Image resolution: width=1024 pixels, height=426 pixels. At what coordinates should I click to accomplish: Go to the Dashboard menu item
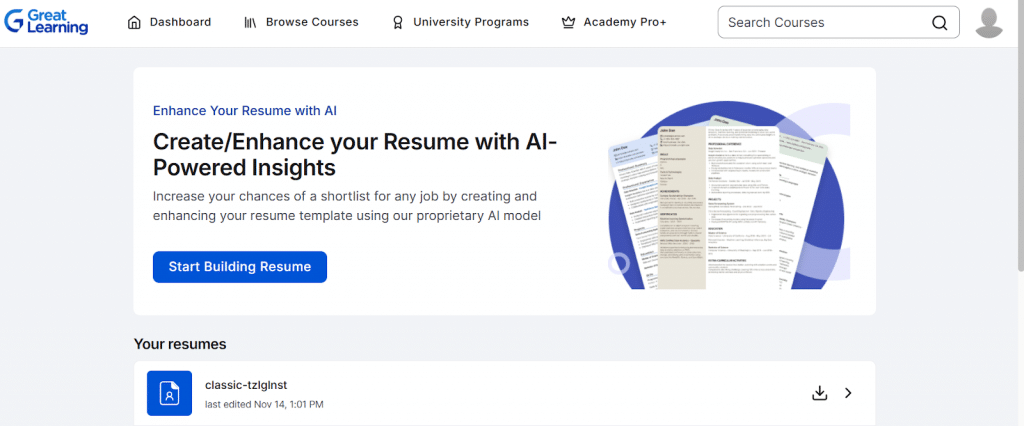180,22
